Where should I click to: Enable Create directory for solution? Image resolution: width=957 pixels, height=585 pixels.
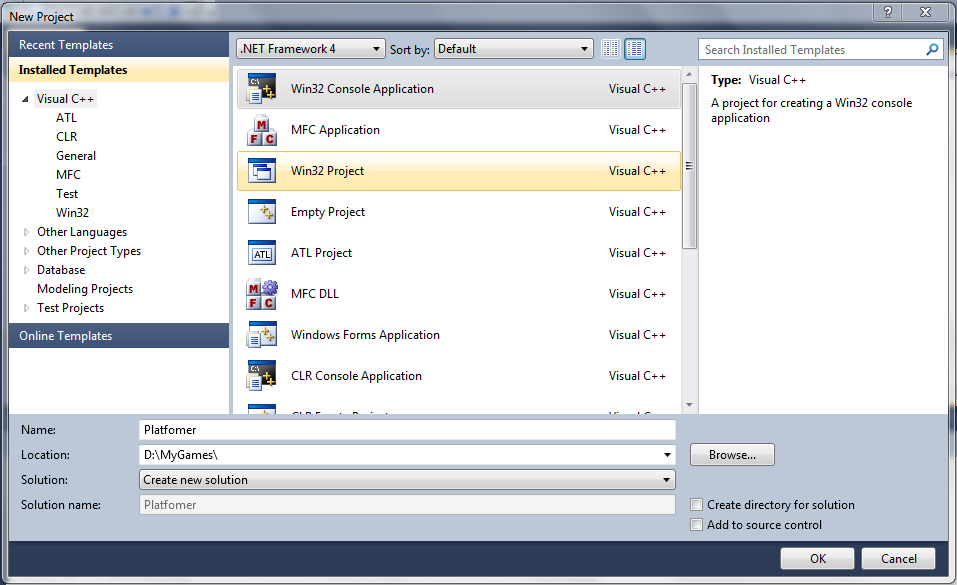click(697, 505)
